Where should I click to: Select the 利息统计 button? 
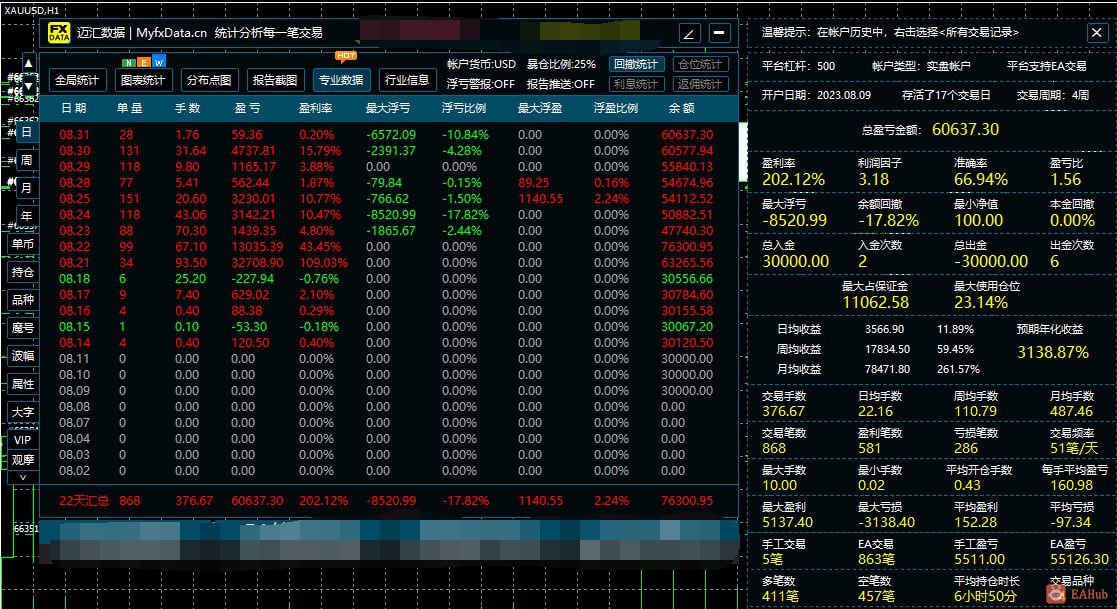click(636, 84)
